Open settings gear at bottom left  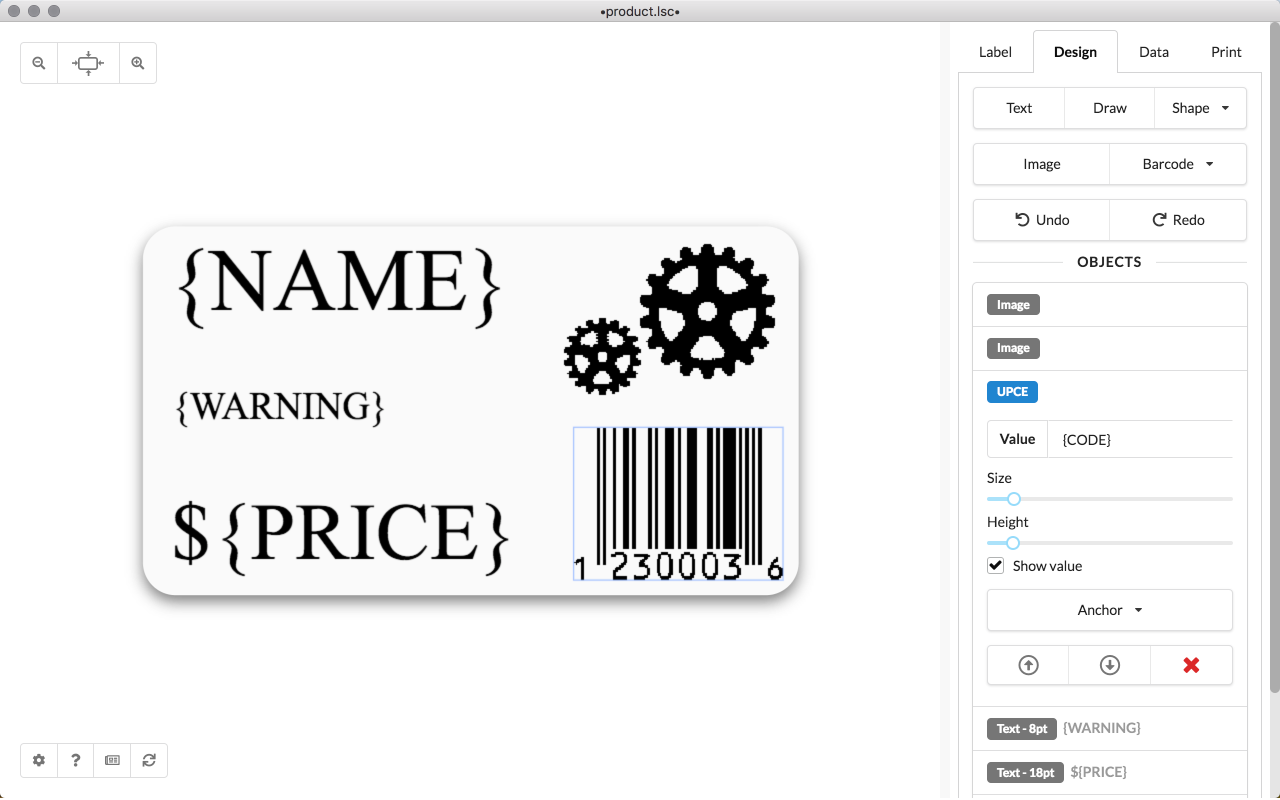coord(39,760)
